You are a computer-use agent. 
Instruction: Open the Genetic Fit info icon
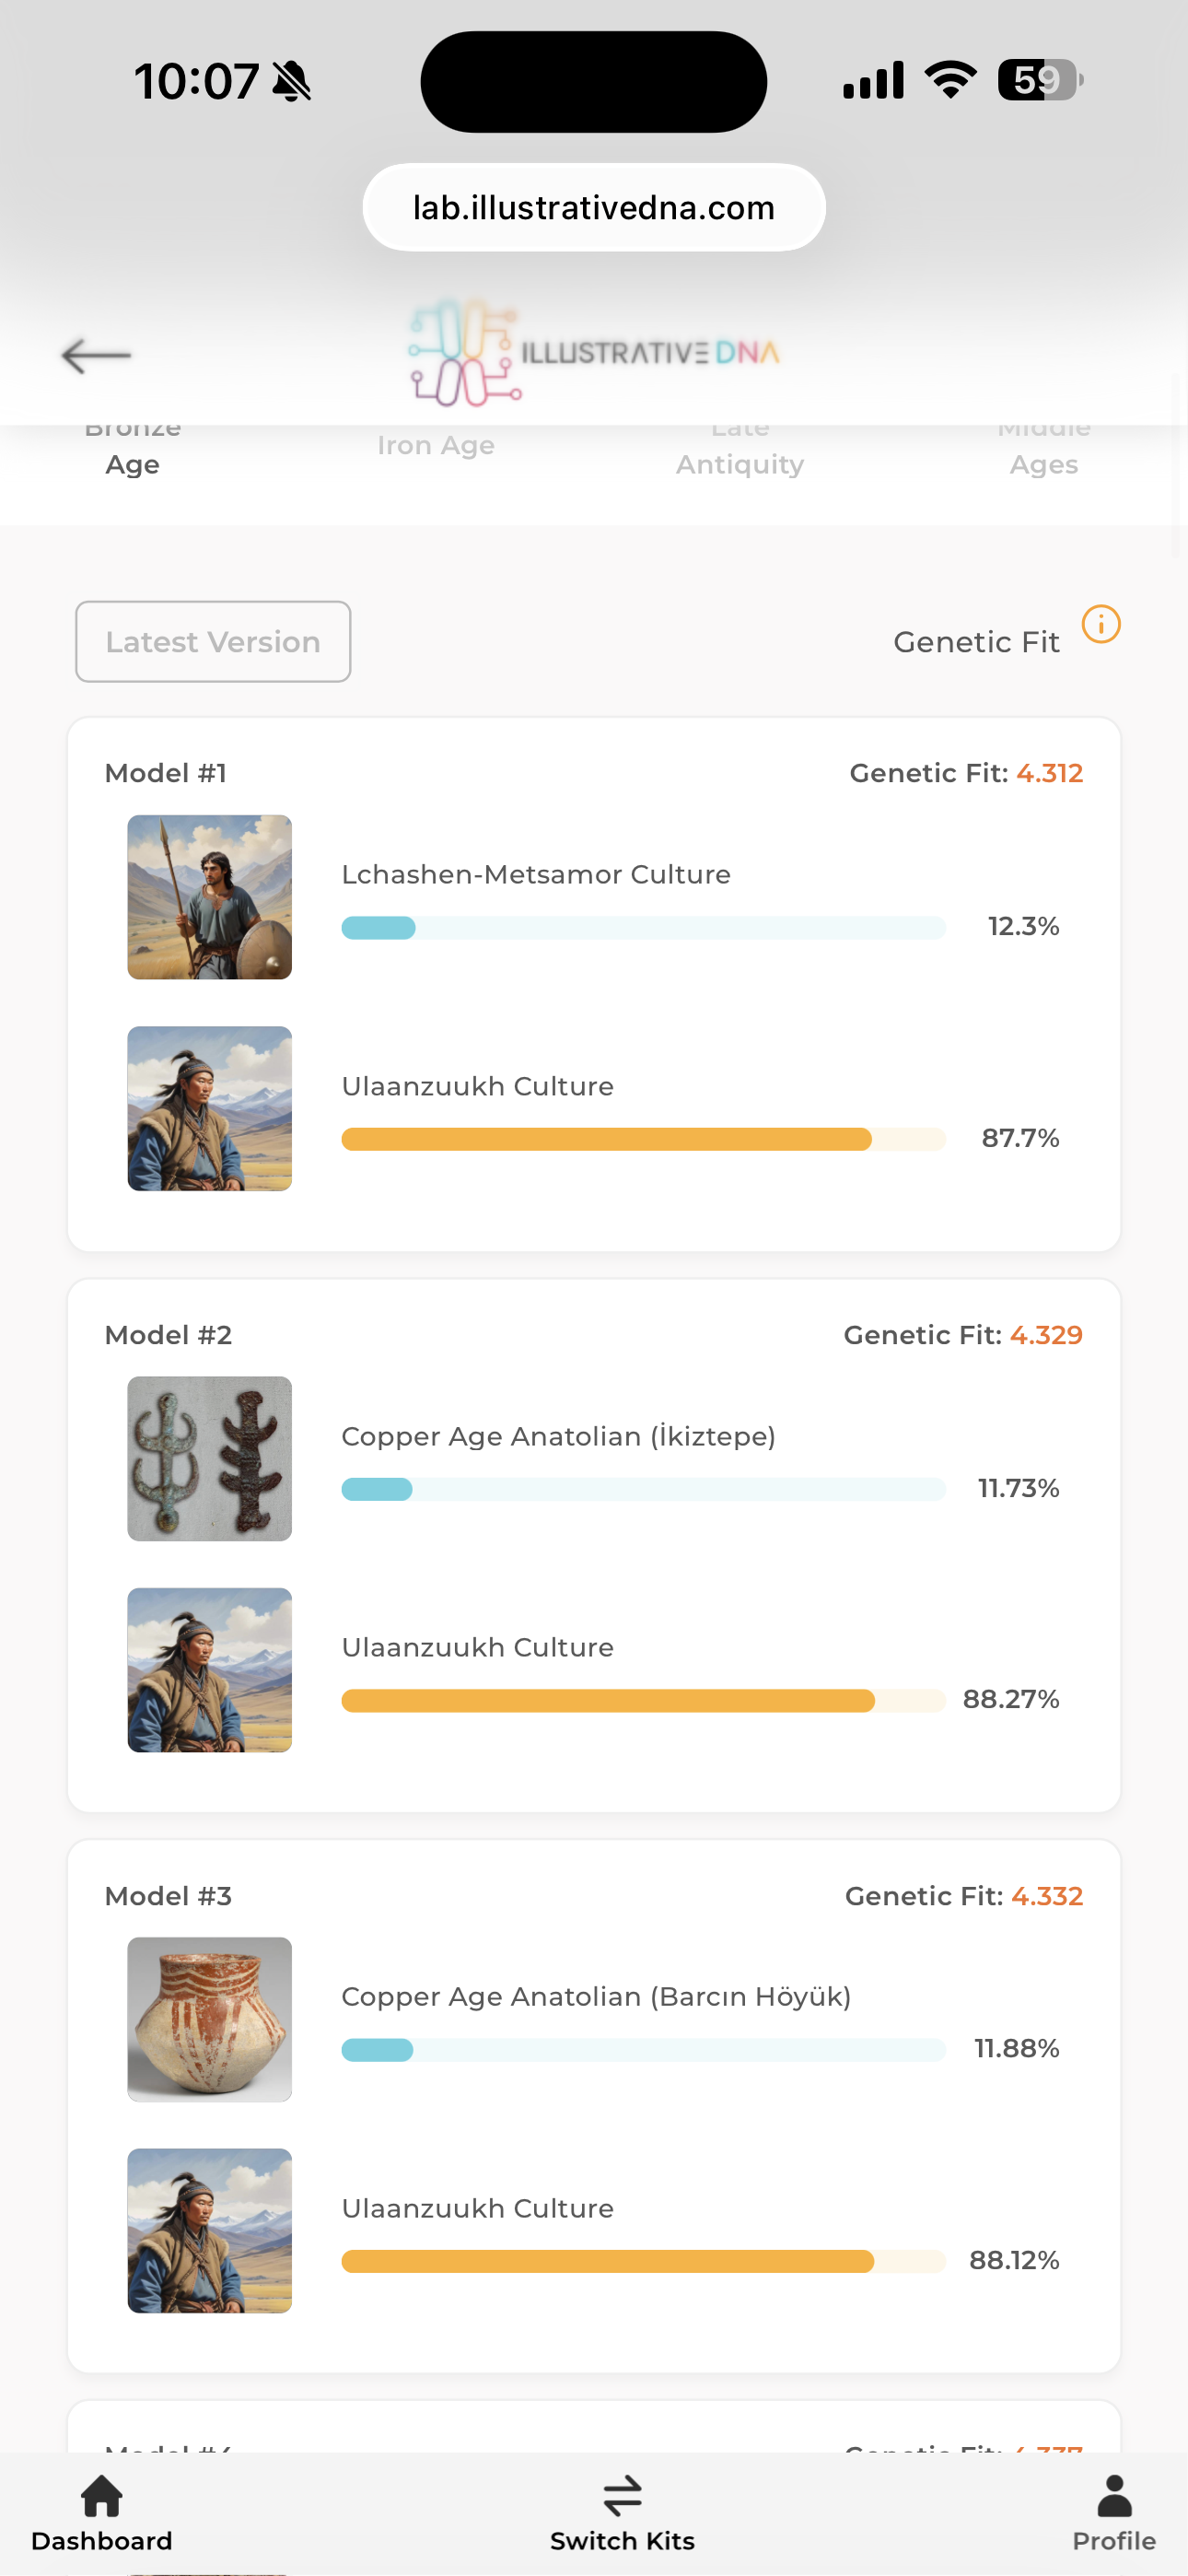pyautogui.click(x=1100, y=625)
